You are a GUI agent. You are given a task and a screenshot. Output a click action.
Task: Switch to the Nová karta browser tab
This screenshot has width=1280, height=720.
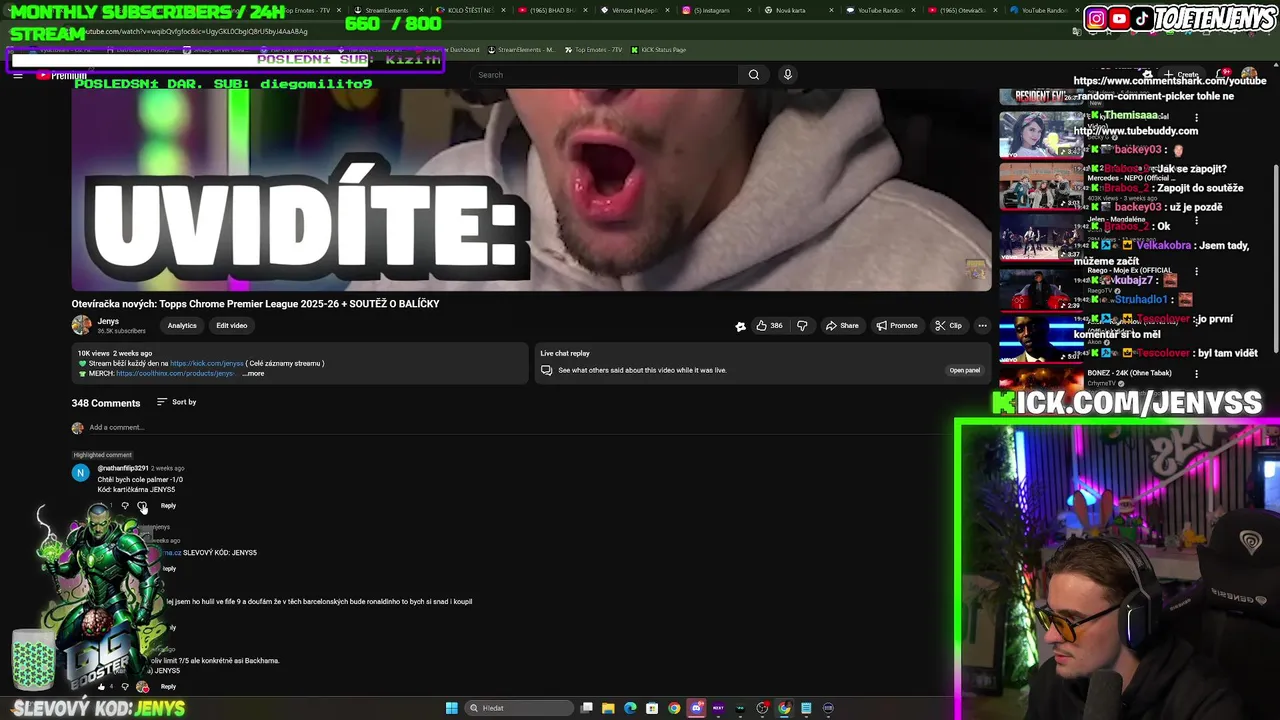click(x=797, y=10)
